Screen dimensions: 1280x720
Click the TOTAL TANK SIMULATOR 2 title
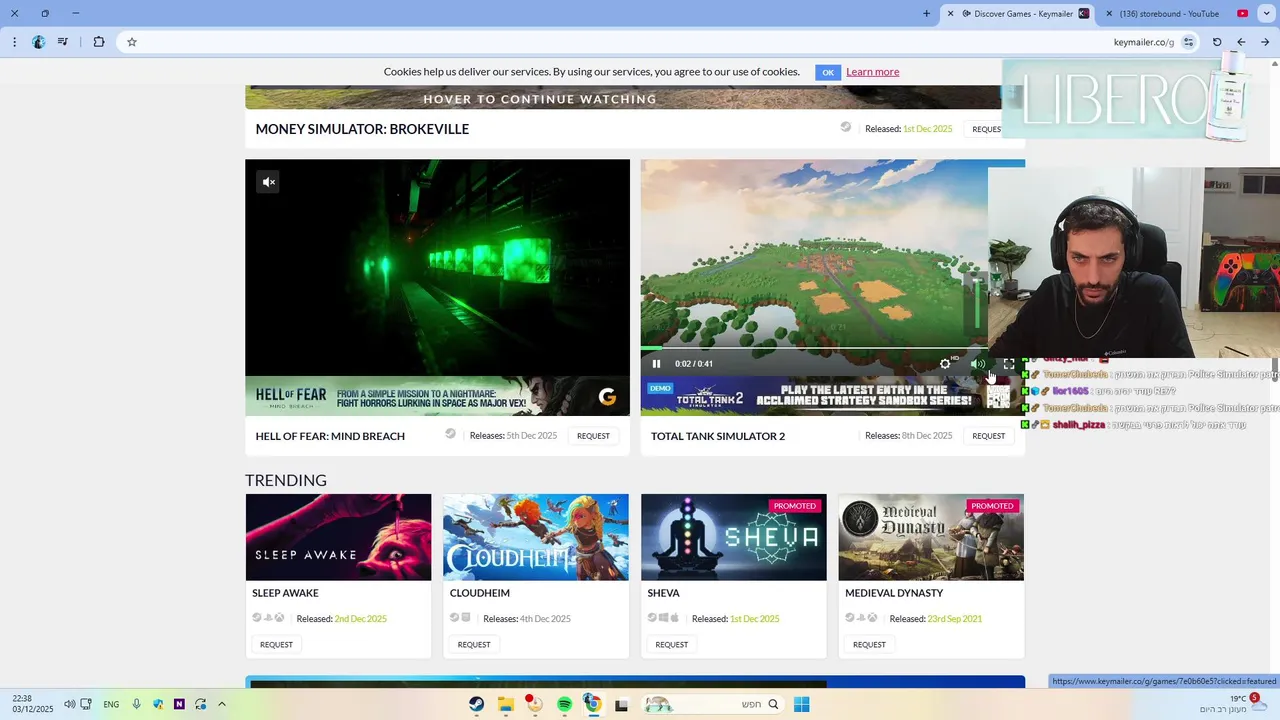[x=718, y=436]
